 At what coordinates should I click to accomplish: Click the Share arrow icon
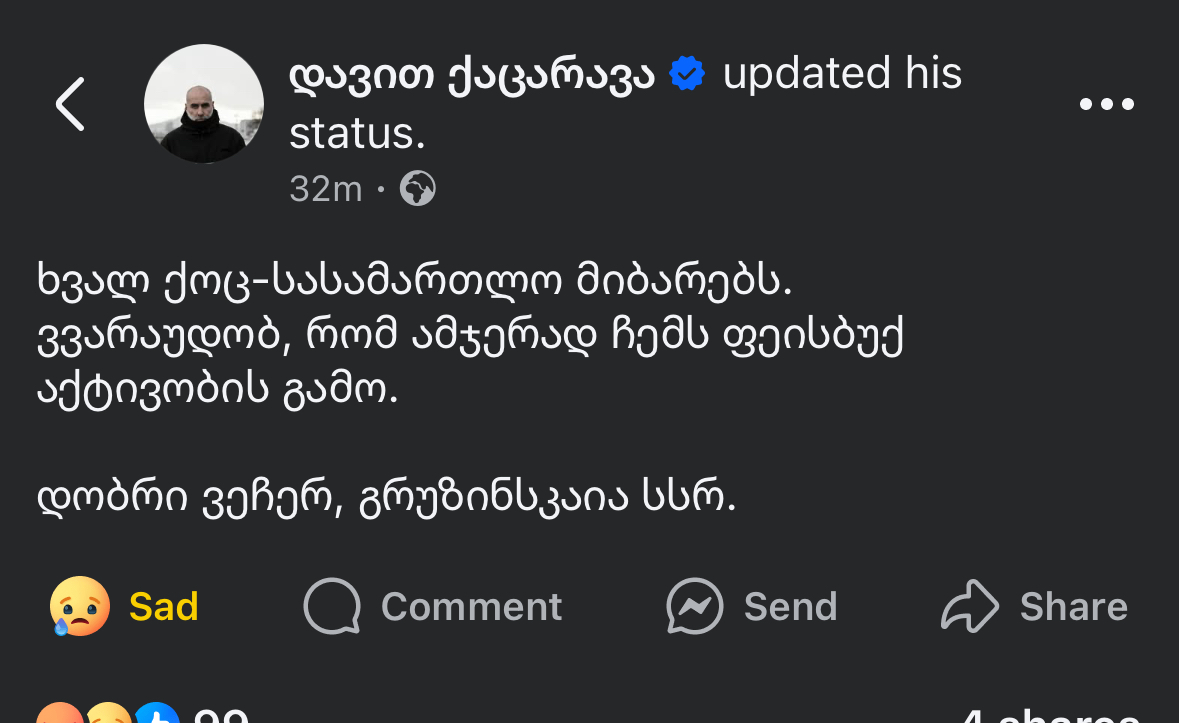[x=970, y=606]
